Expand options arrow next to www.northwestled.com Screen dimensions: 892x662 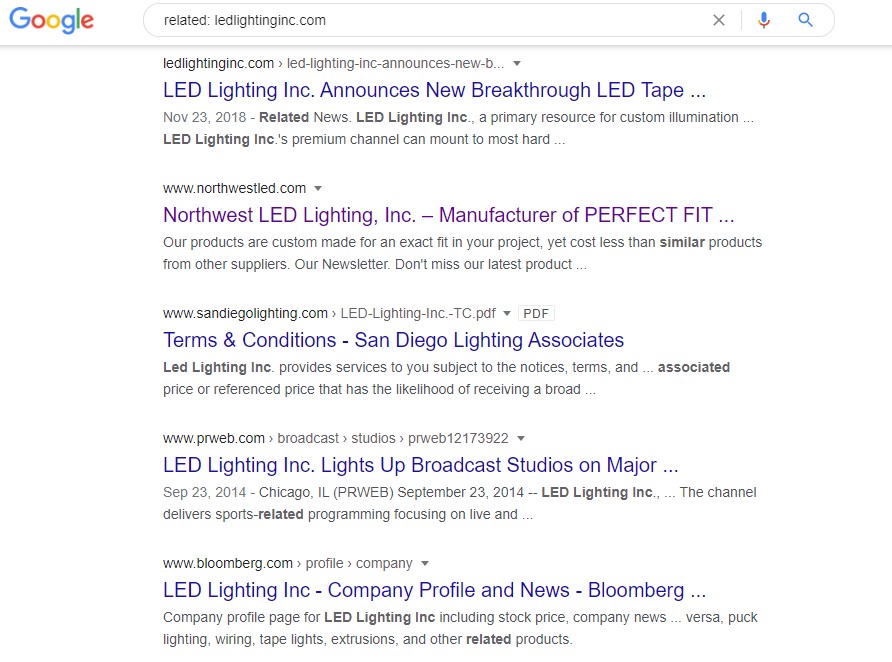coord(318,188)
